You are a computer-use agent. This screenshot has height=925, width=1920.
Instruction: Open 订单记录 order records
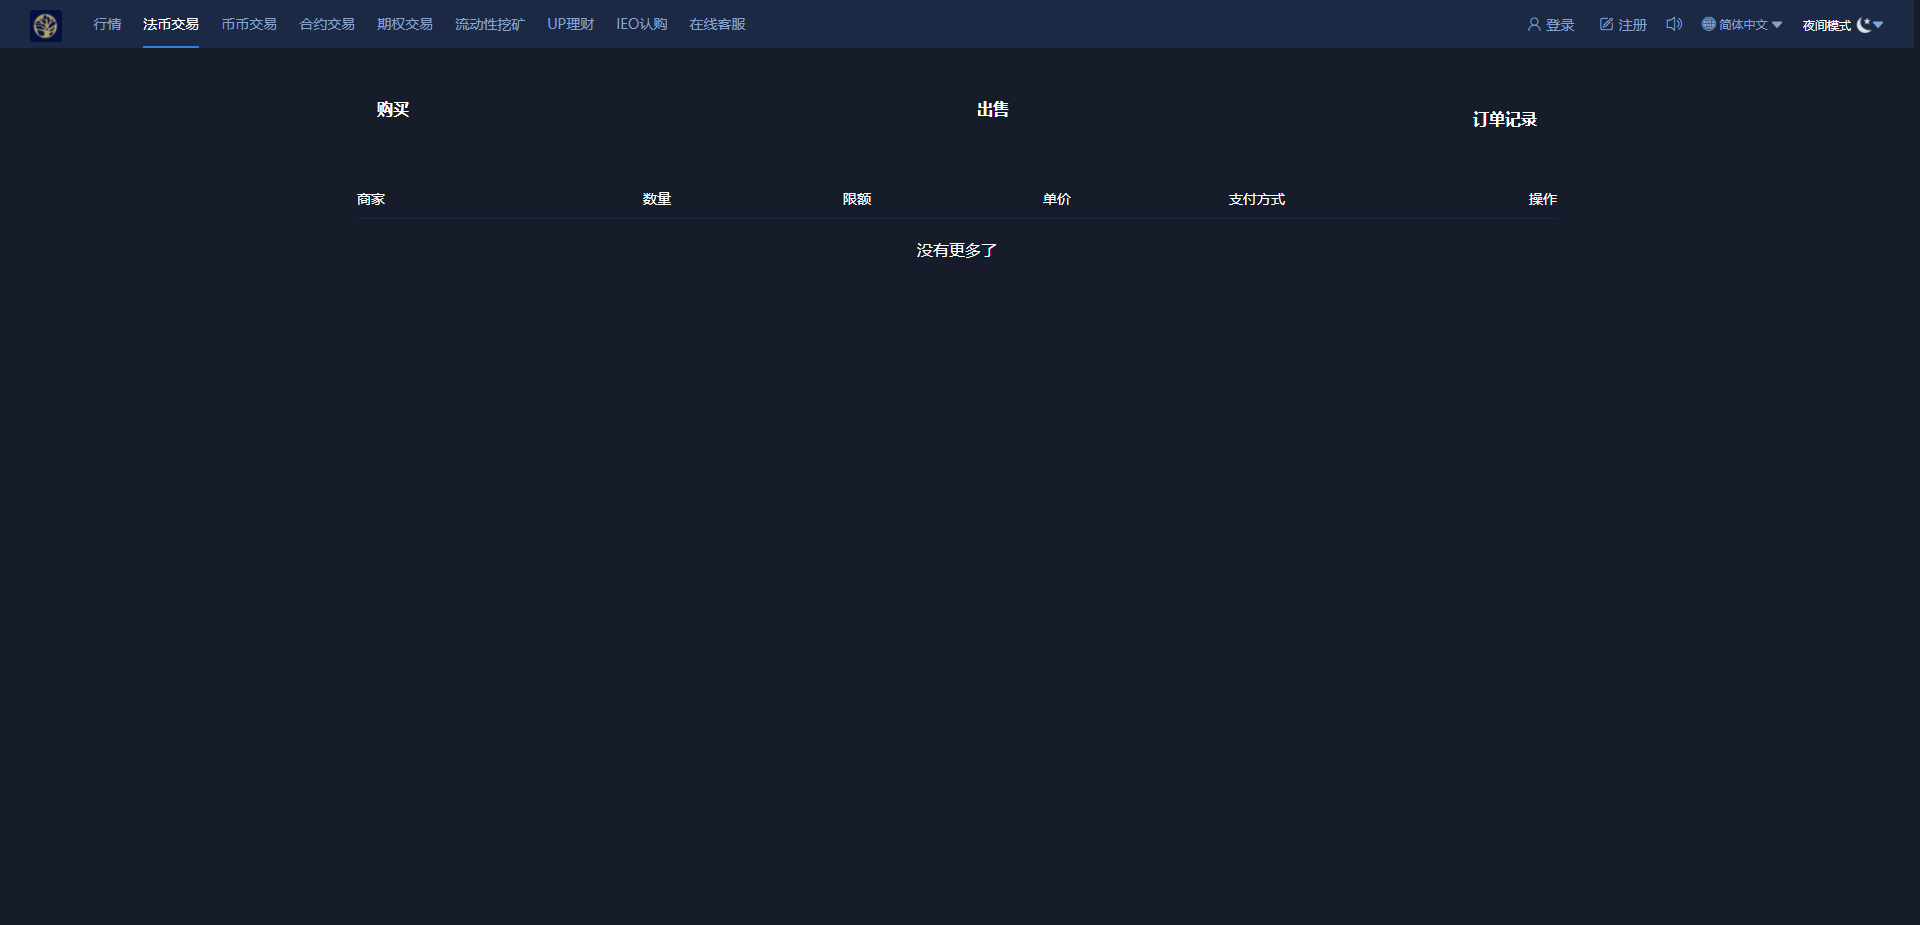click(1504, 120)
